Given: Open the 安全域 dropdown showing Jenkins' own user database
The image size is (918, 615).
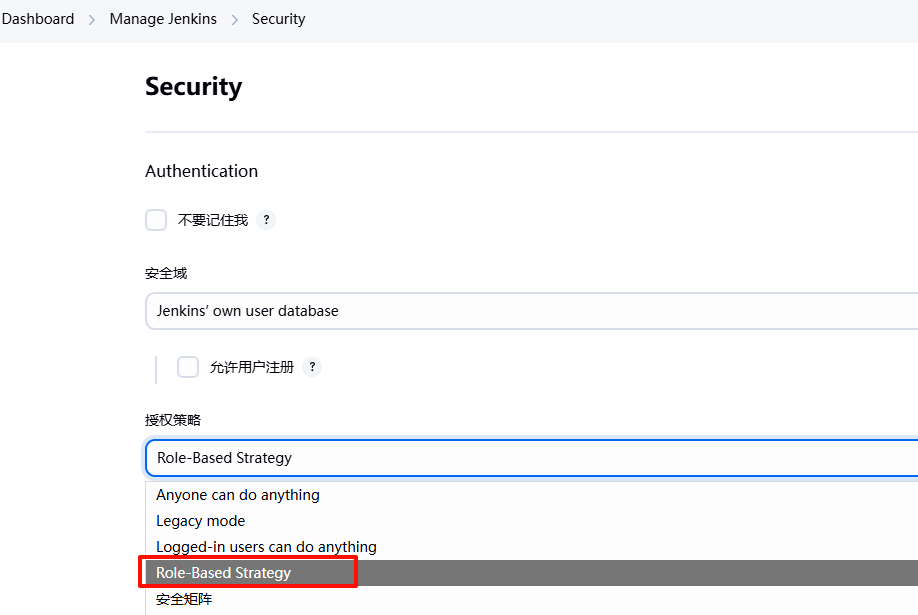Looking at the screenshot, I should coord(530,311).
